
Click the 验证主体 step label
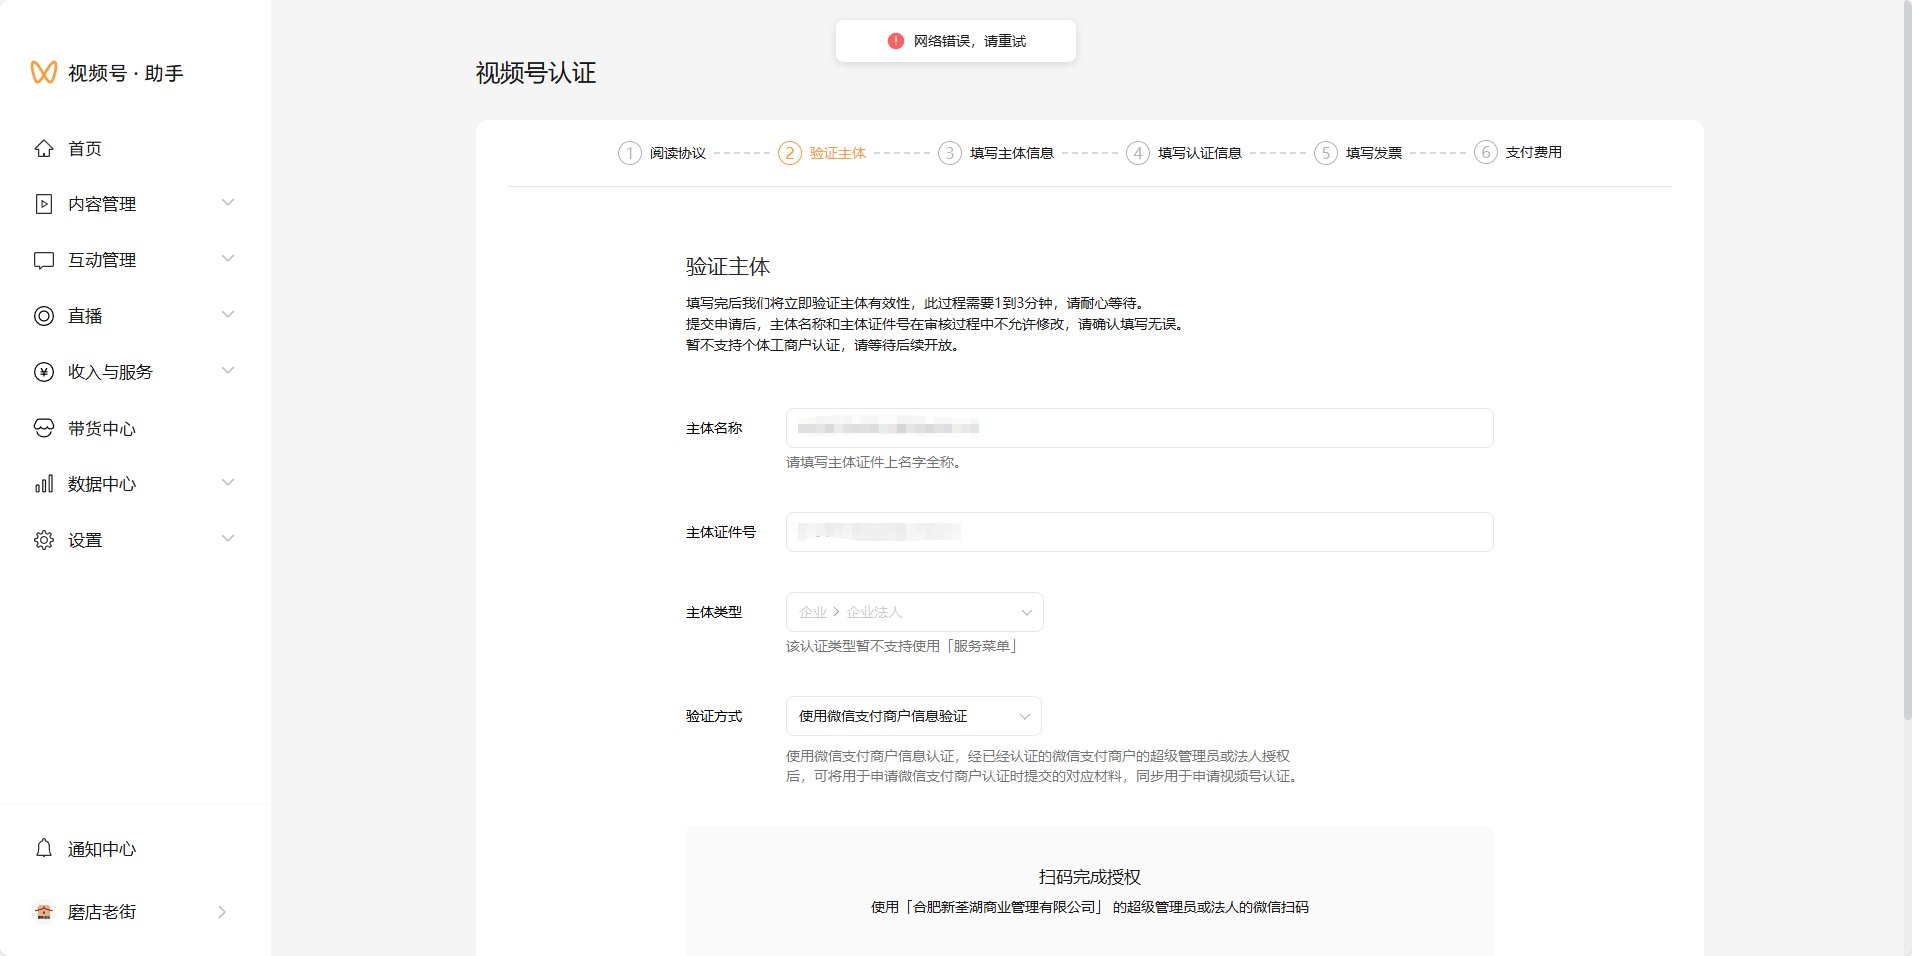pyautogui.click(x=838, y=153)
